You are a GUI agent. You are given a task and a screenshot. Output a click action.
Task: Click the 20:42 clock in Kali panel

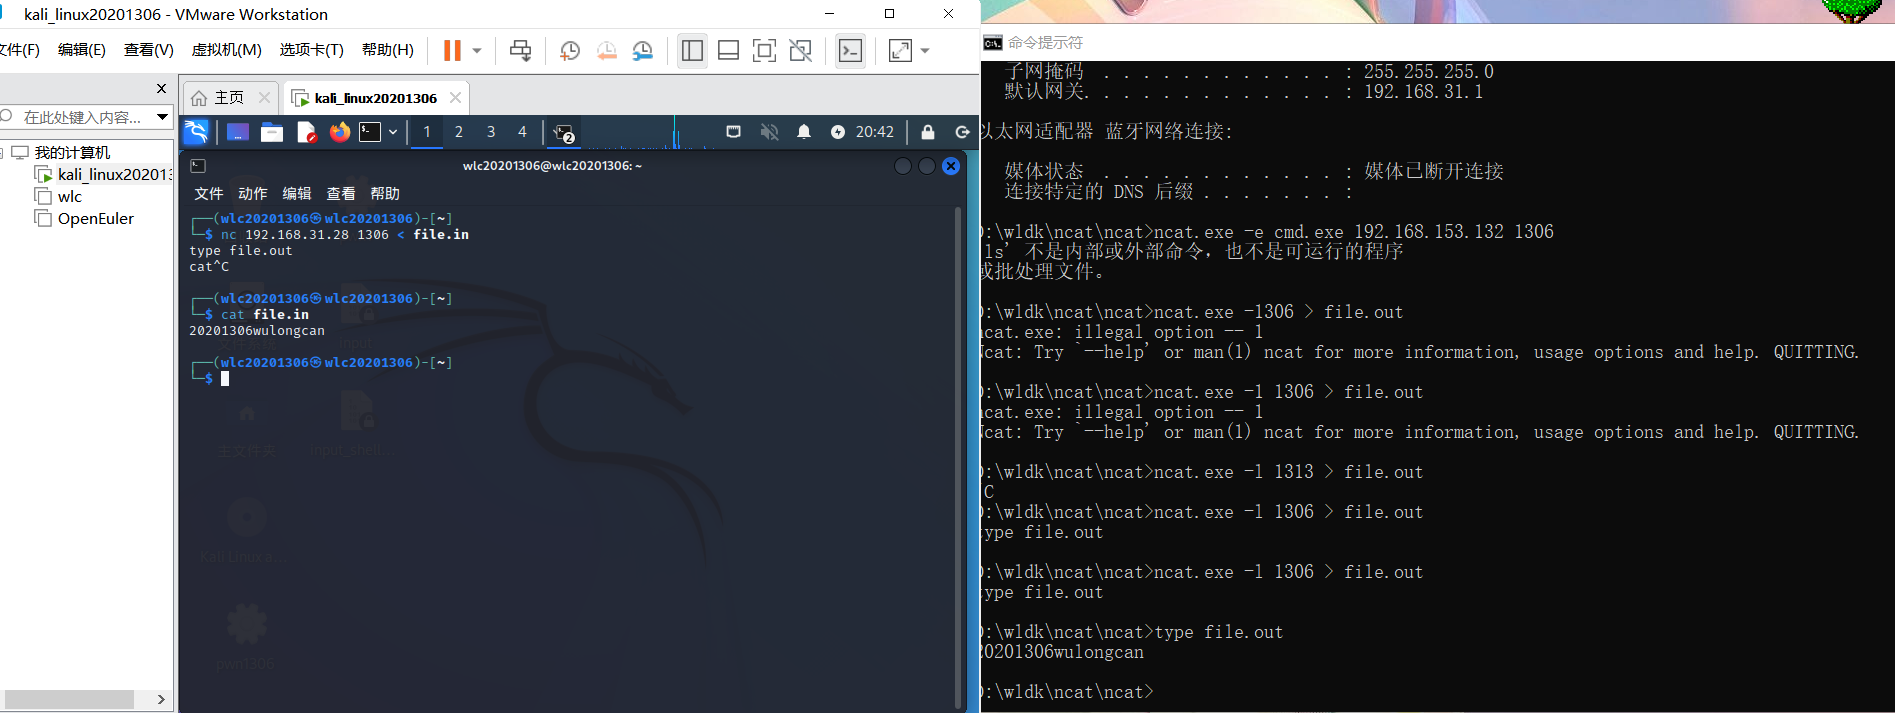coord(875,132)
